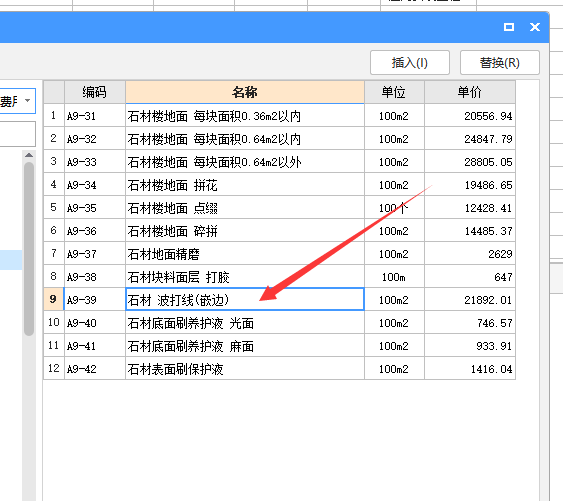Select code cell A9-37
563x501 pixels.
click(x=95, y=254)
